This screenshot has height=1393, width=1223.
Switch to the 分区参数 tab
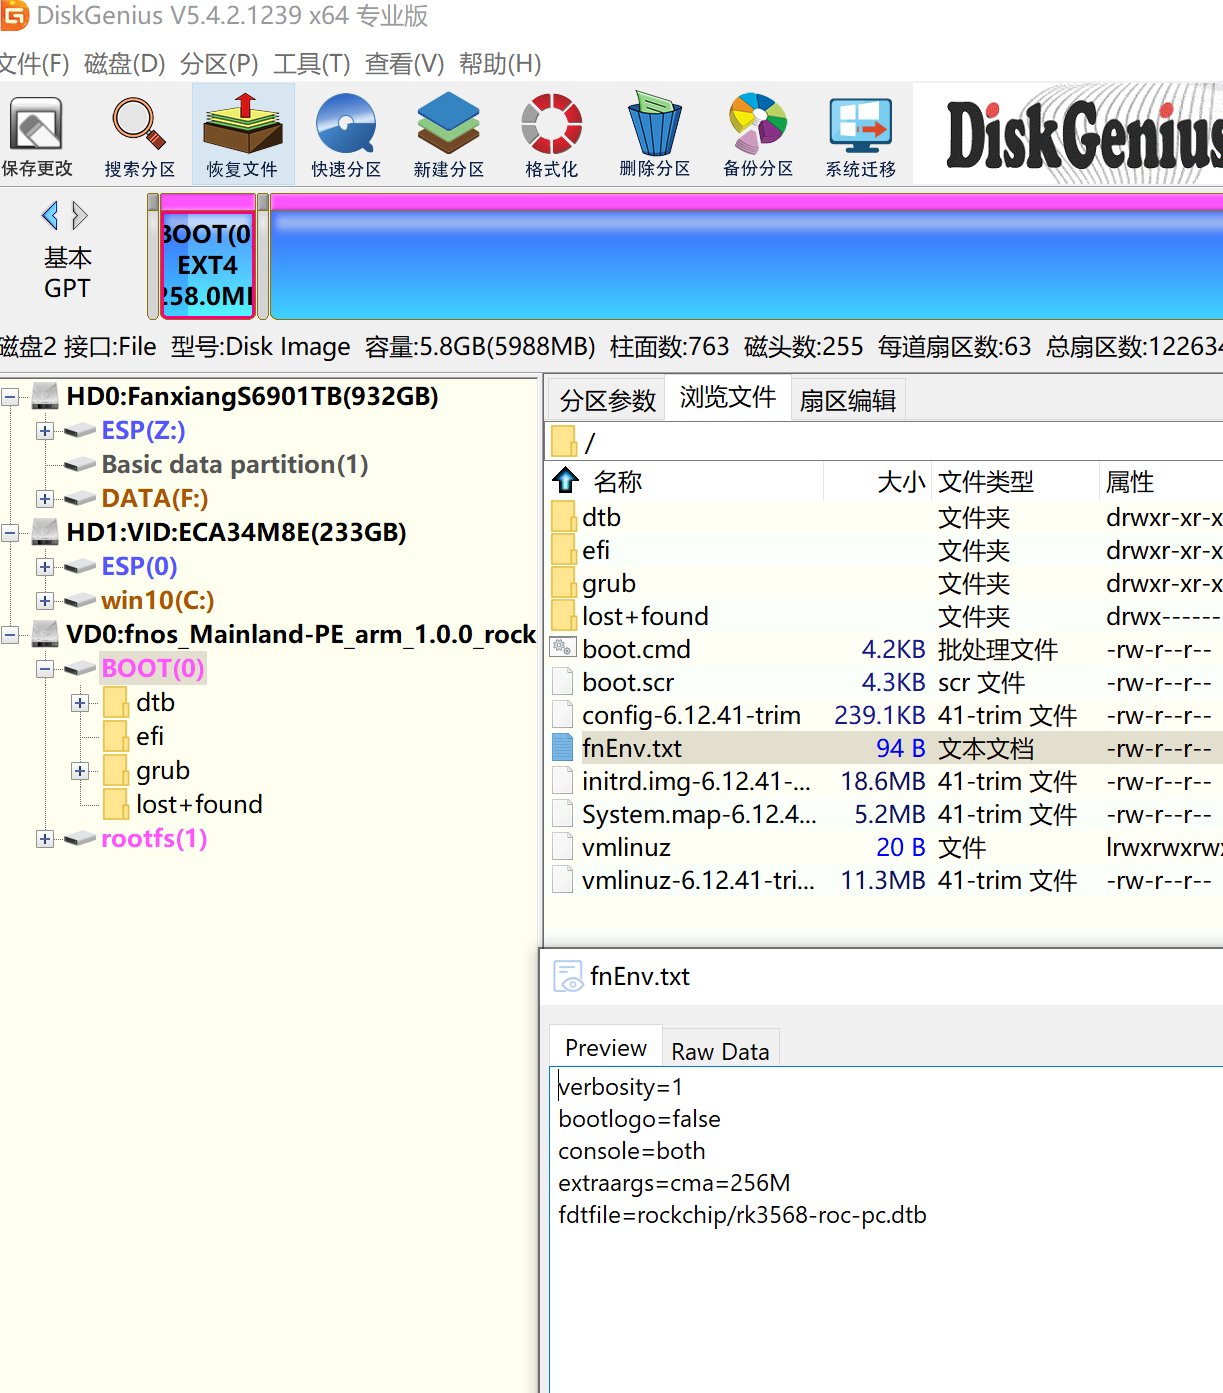(x=607, y=401)
